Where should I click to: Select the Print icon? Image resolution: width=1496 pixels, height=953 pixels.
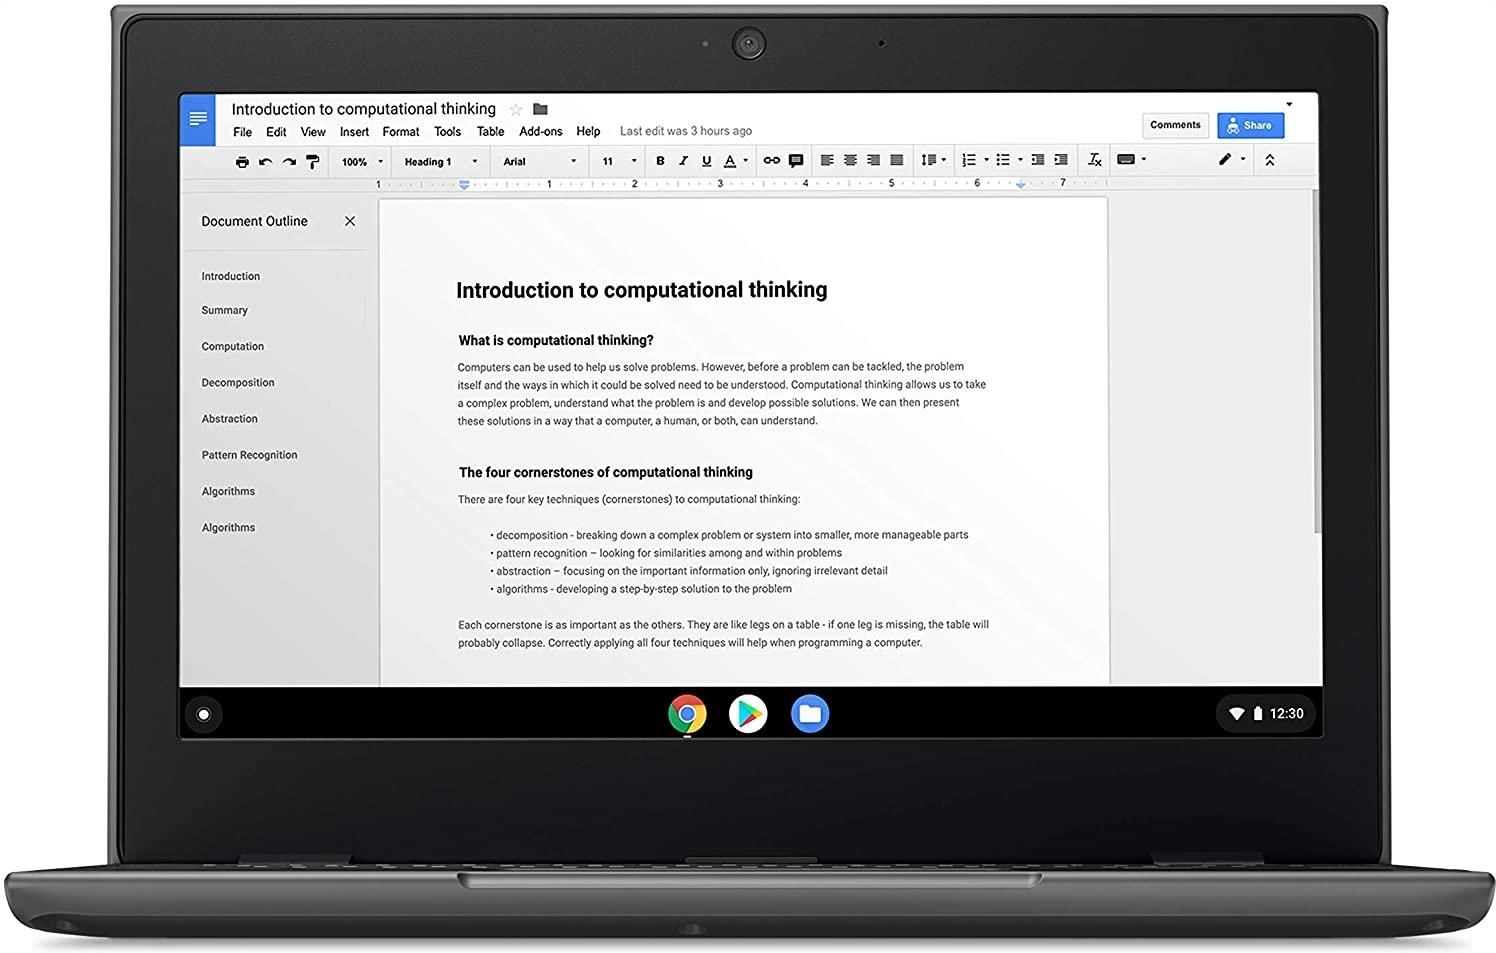pos(241,161)
